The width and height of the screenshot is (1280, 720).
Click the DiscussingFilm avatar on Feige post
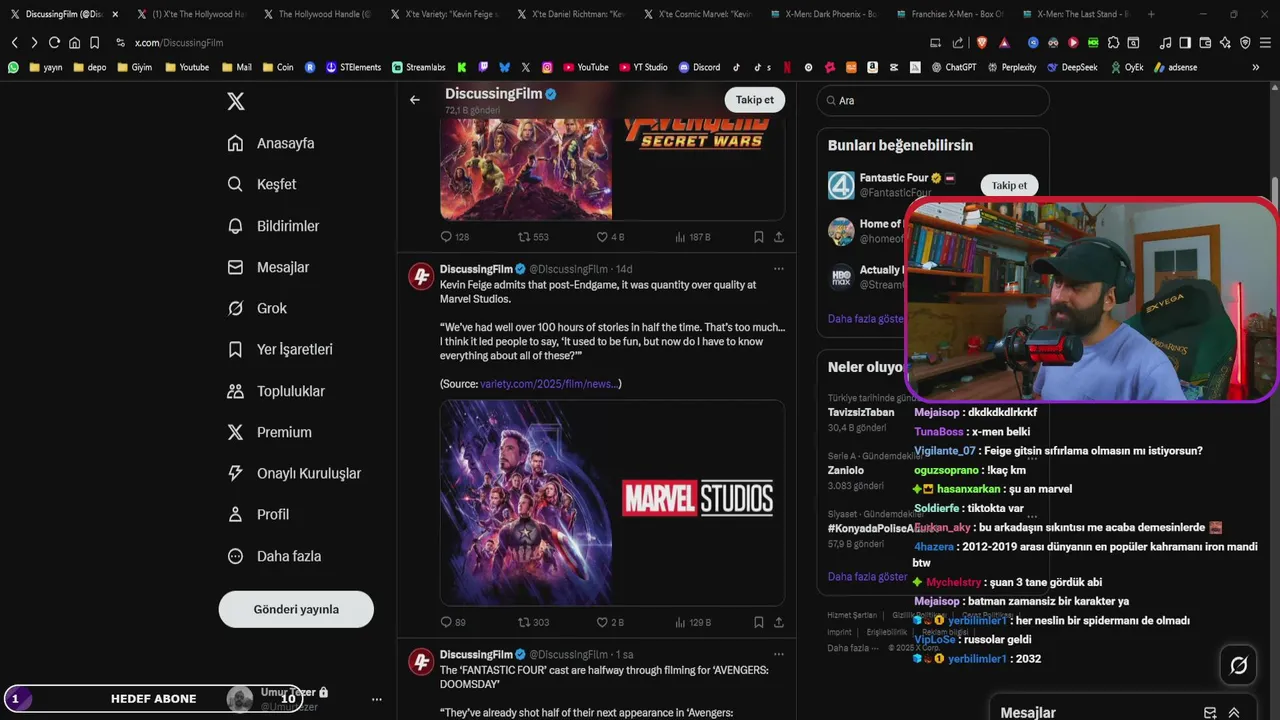click(x=421, y=276)
